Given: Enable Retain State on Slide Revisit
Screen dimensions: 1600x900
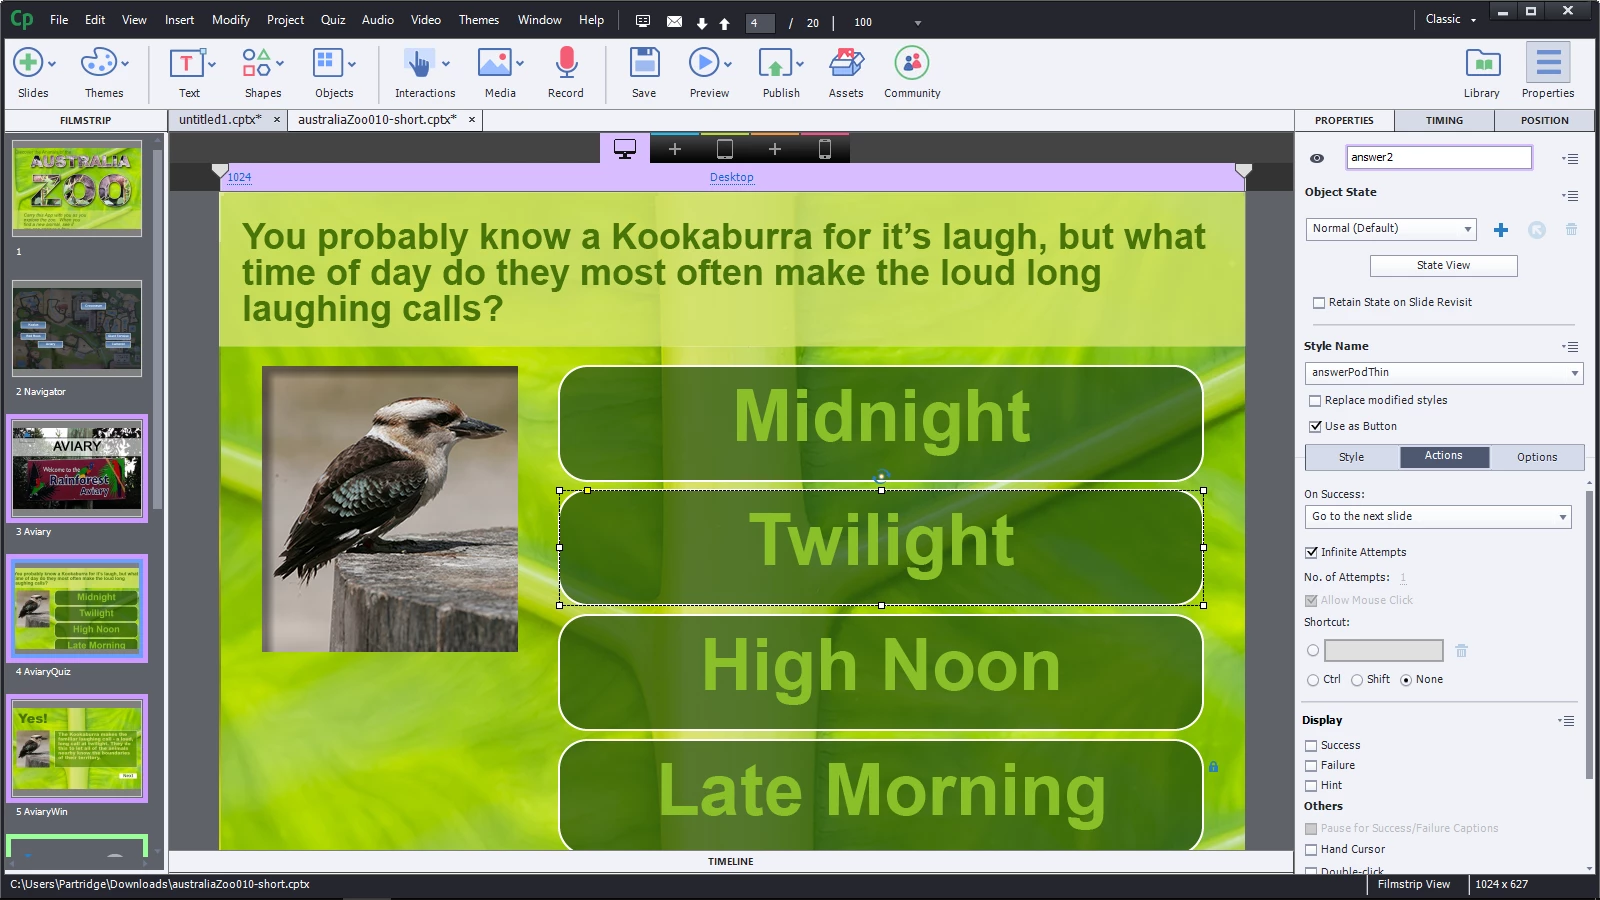Looking at the screenshot, I should [1319, 303].
